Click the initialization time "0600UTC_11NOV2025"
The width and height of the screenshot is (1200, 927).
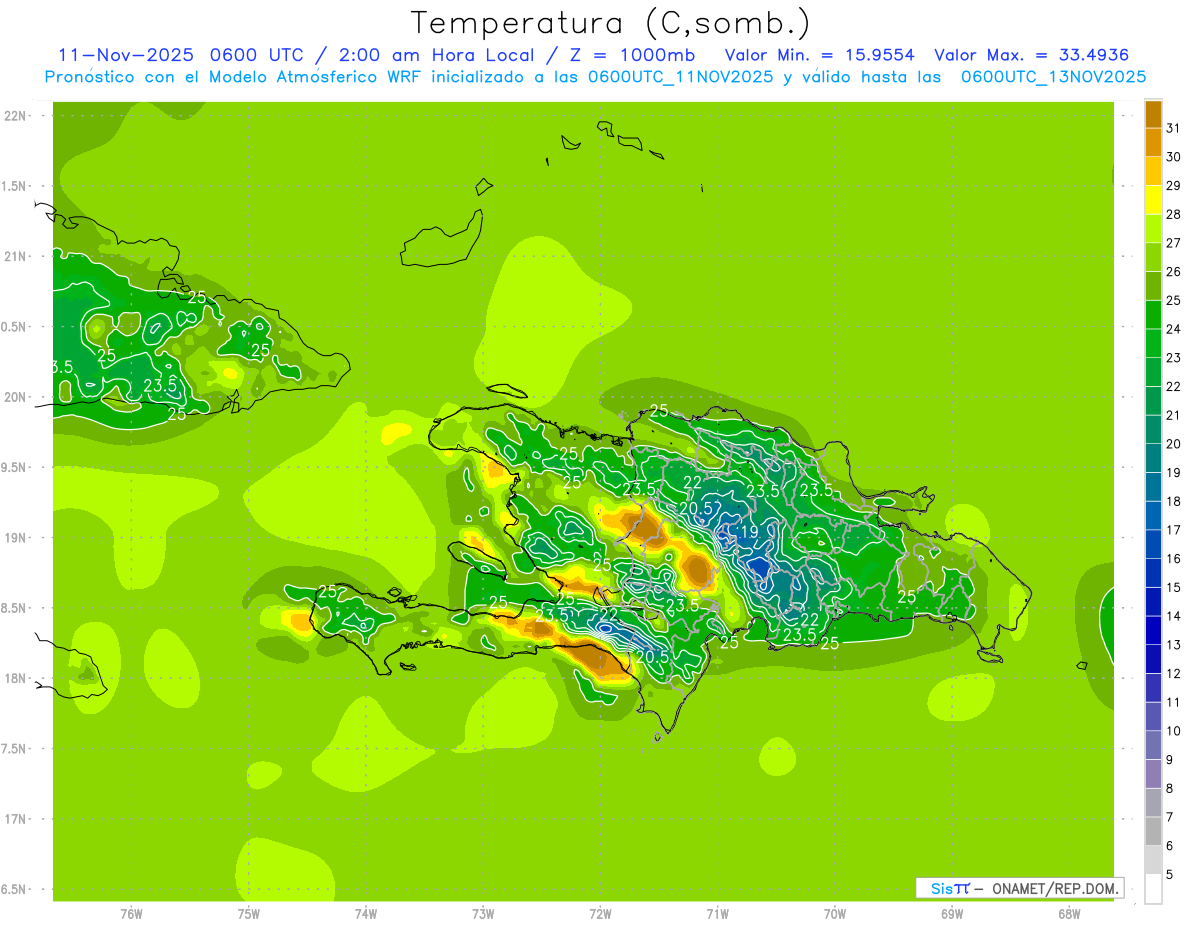(680, 77)
